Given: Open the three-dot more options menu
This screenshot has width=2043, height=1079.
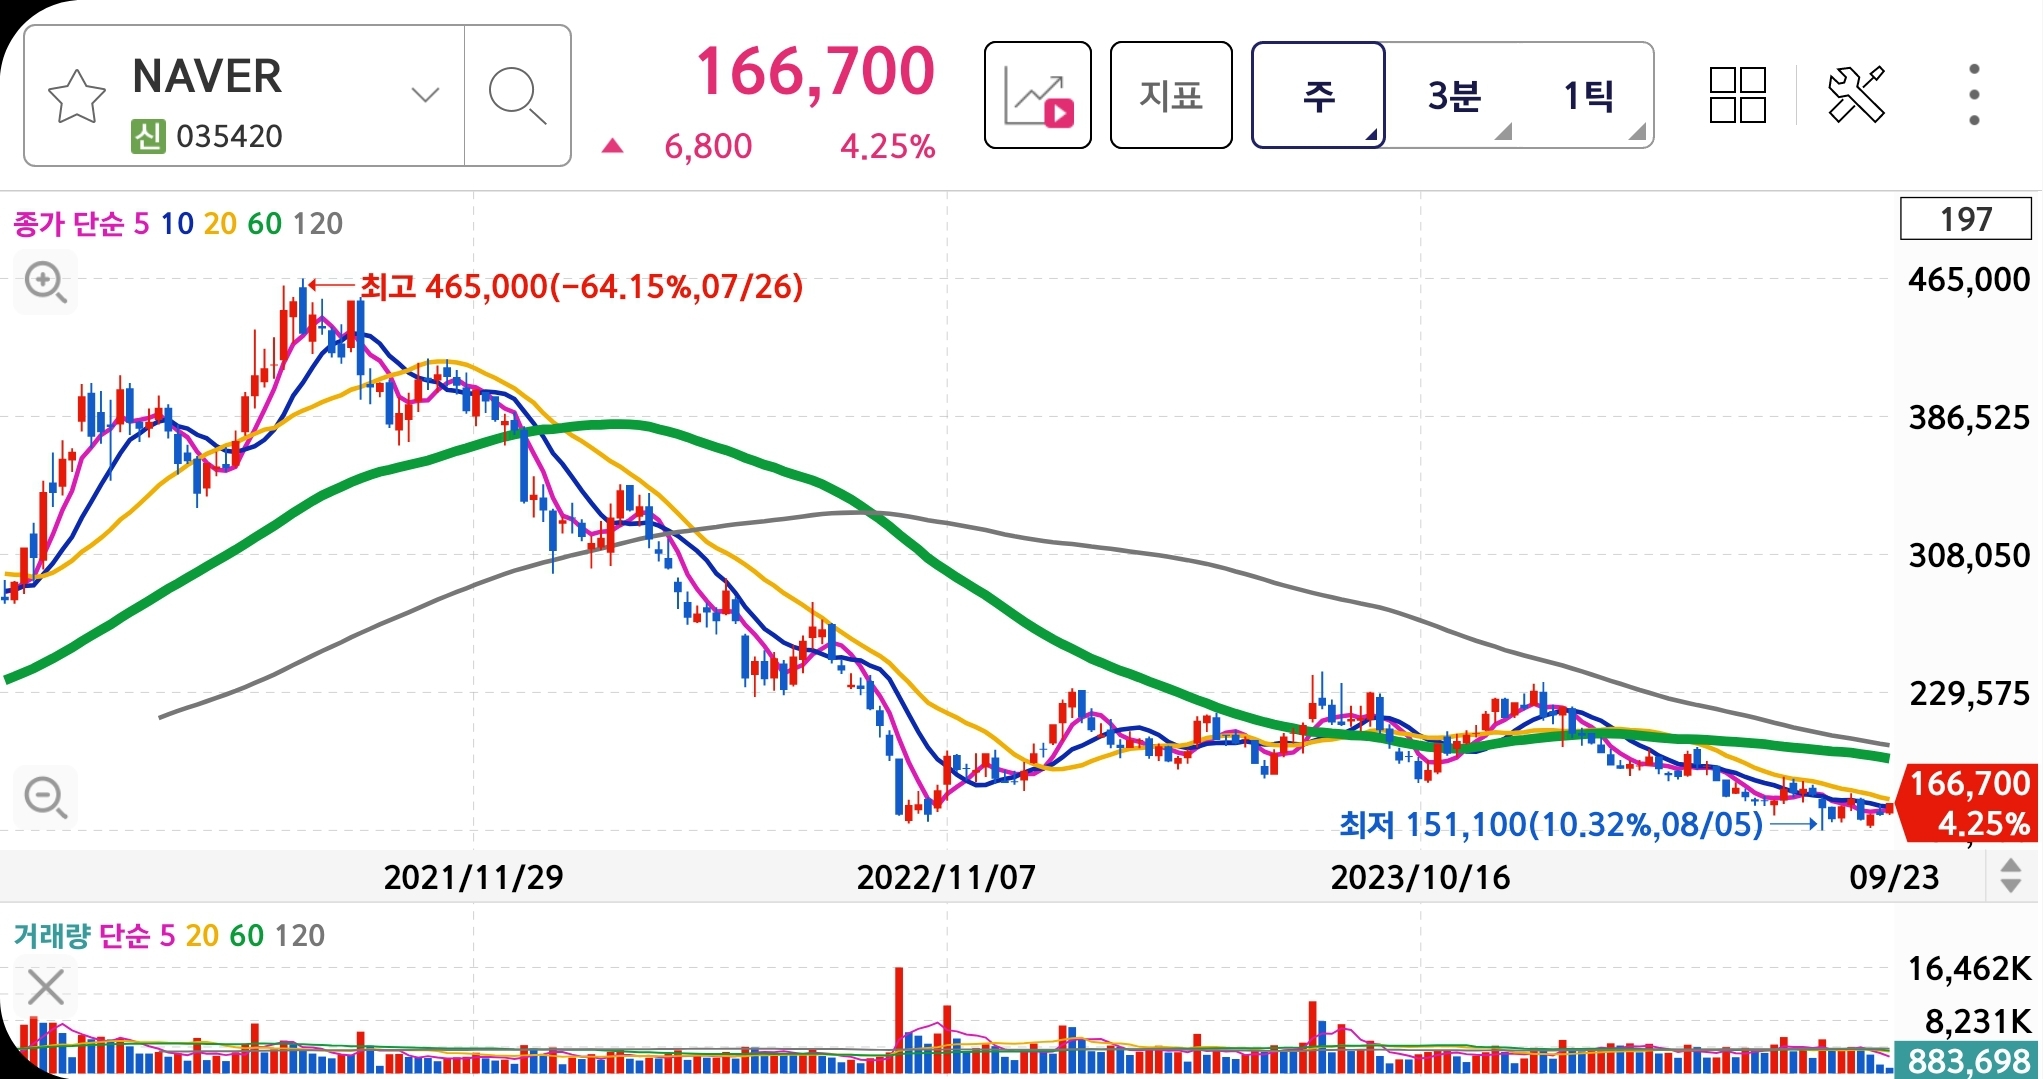Looking at the screenshot, I should (1974, 95).
